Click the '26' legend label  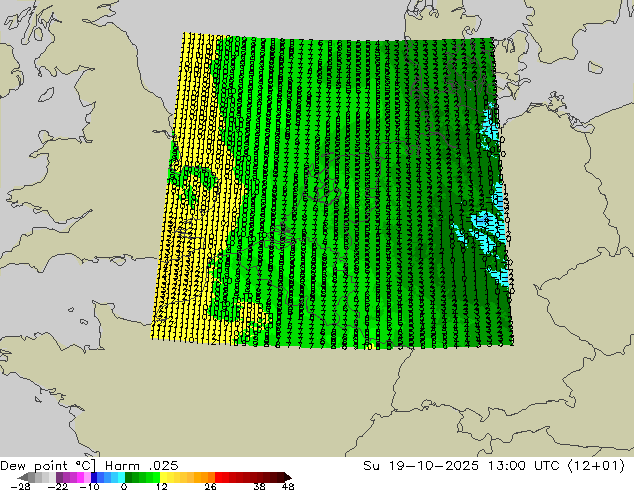point(210,486)
